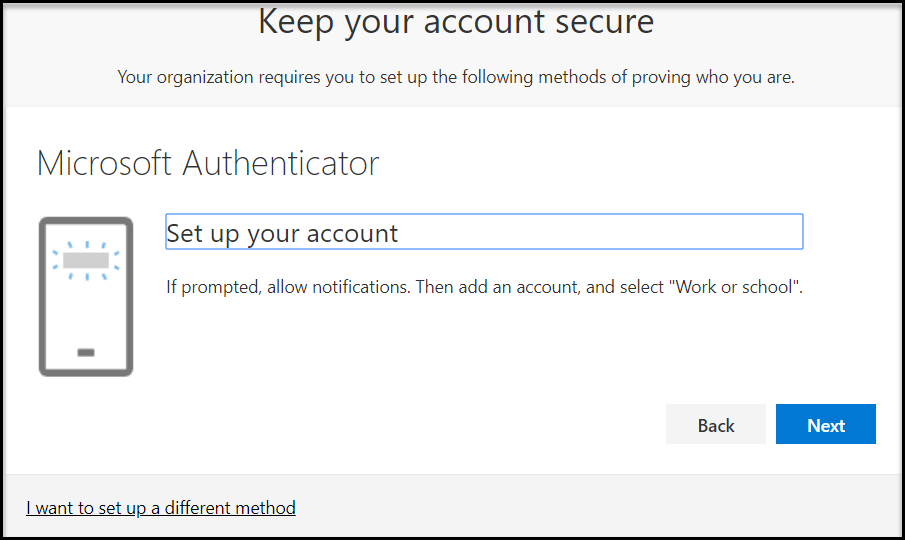Click the 'If prompted, allow notifications' instruction line
Viewport: 905px width, 540px height.
(484, 287)
